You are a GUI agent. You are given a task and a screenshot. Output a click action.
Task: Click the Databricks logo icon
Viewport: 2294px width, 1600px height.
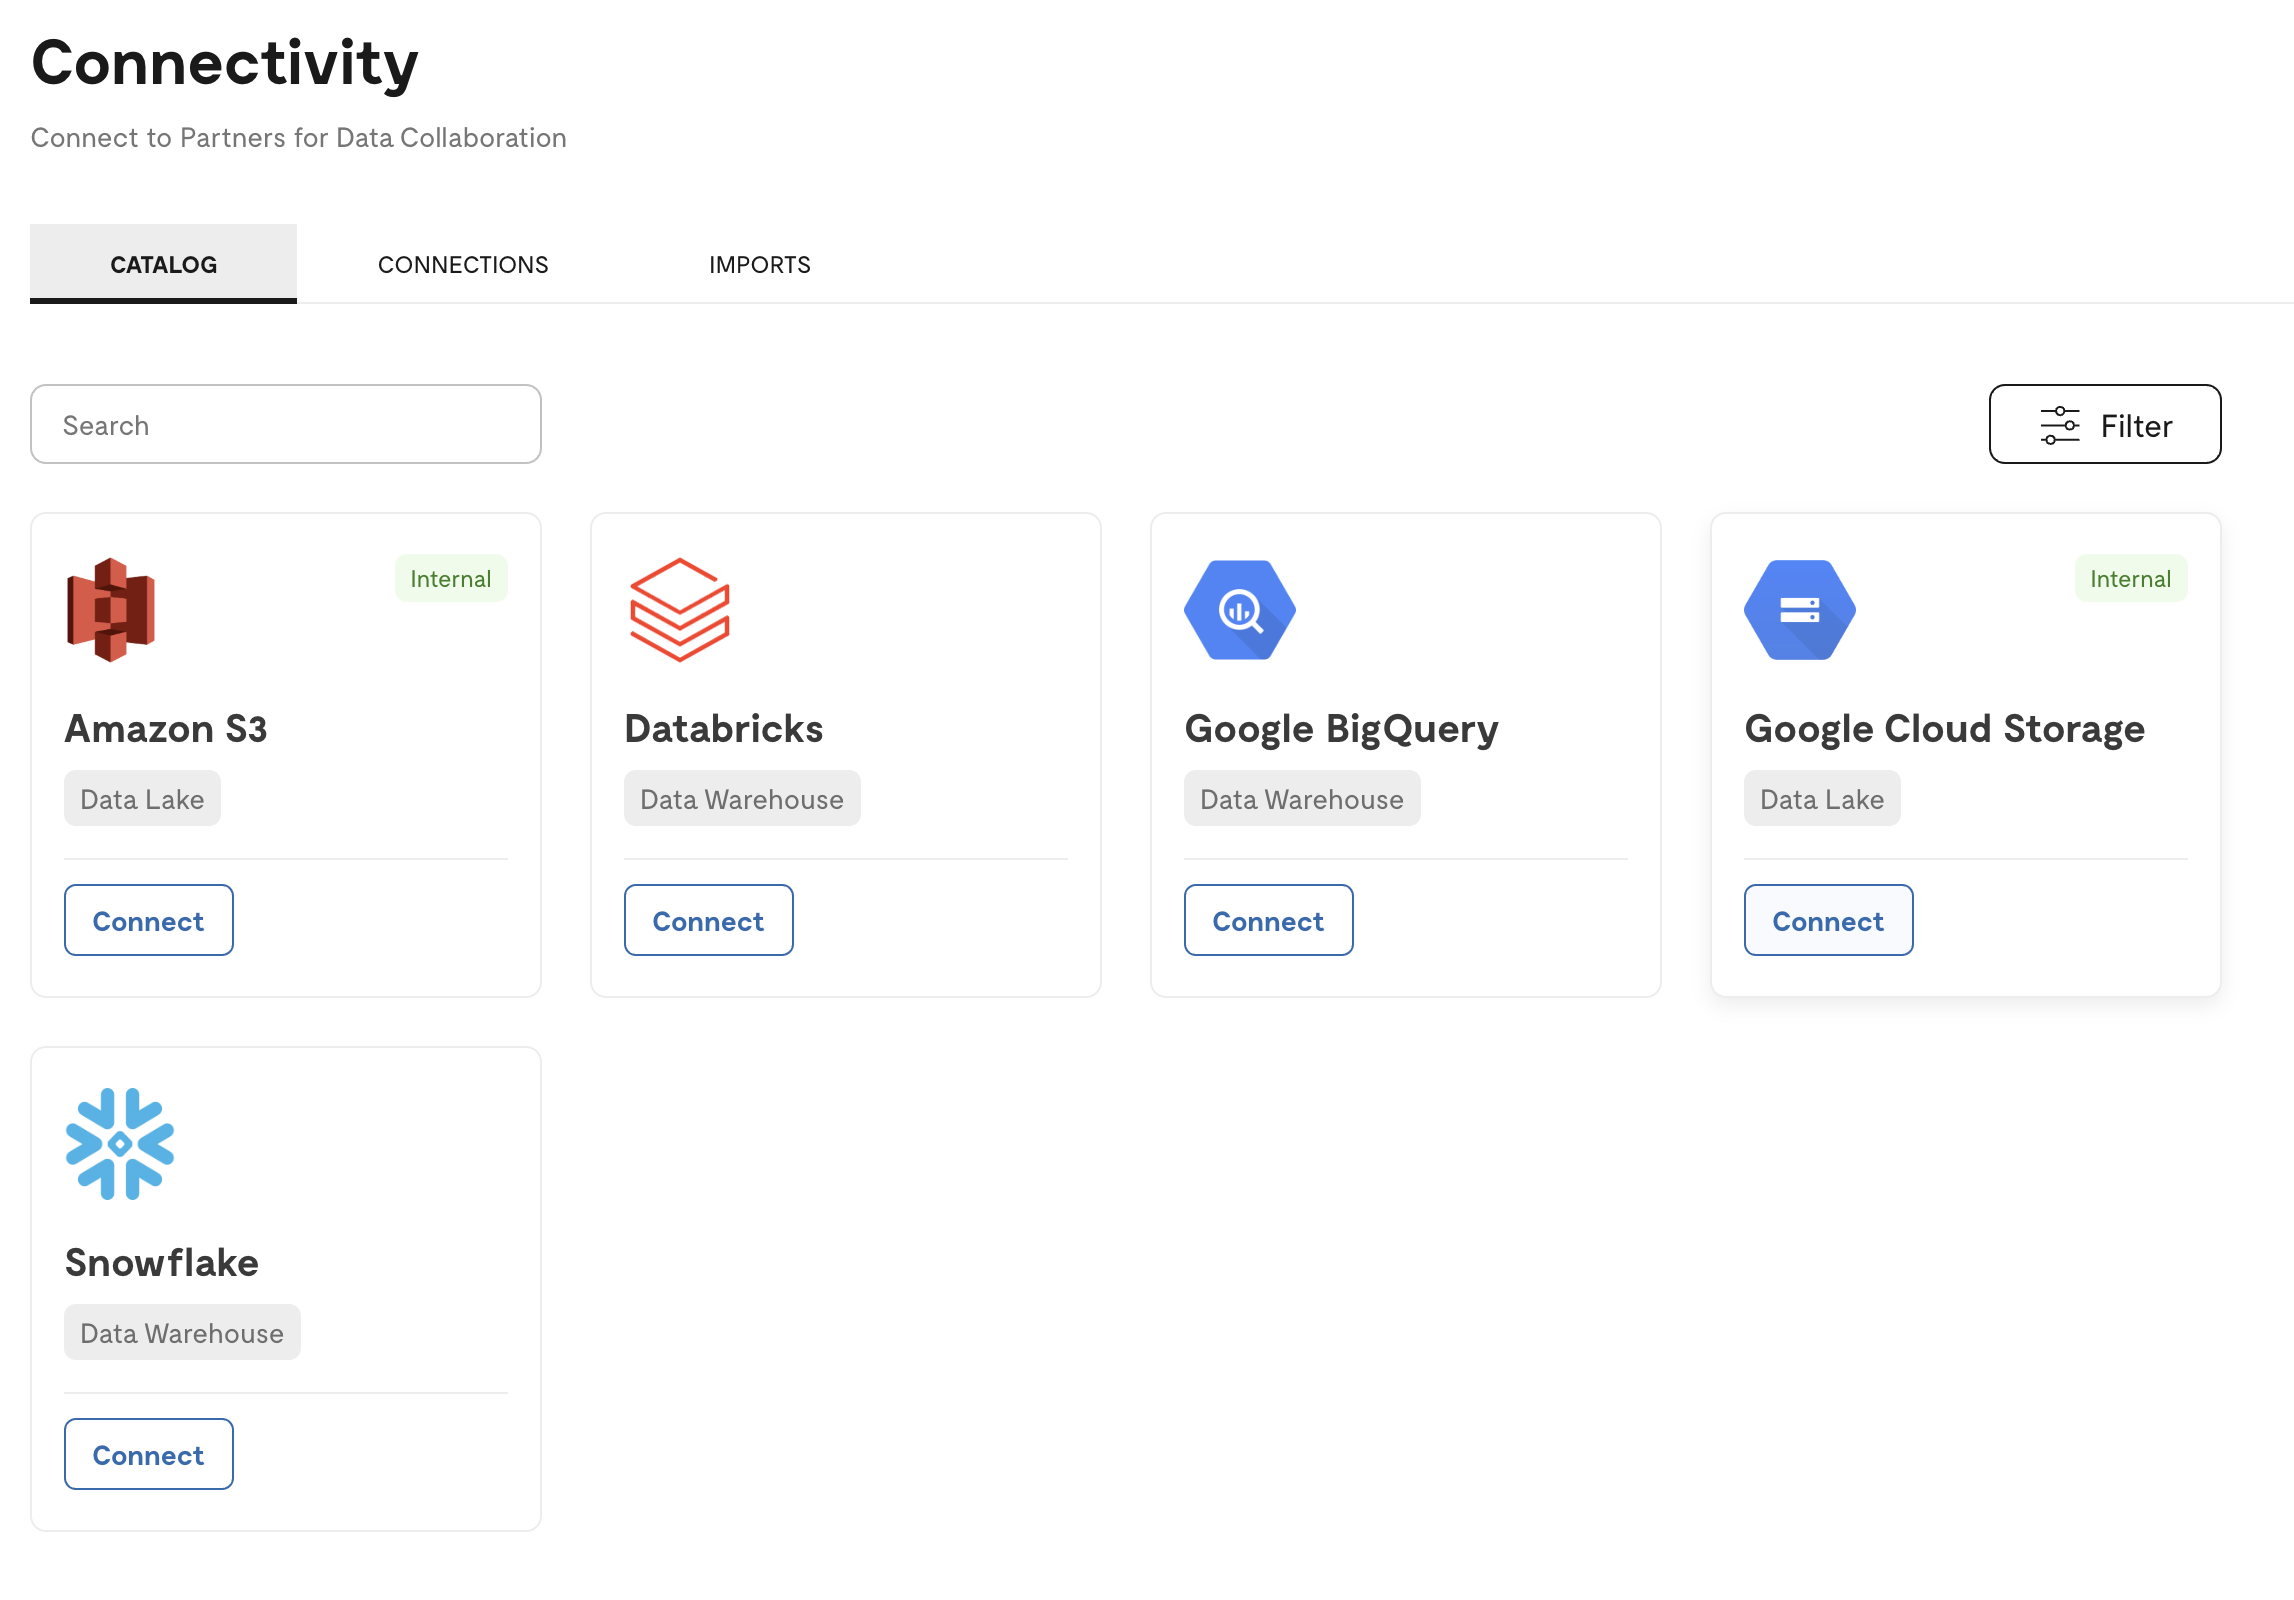680,610
